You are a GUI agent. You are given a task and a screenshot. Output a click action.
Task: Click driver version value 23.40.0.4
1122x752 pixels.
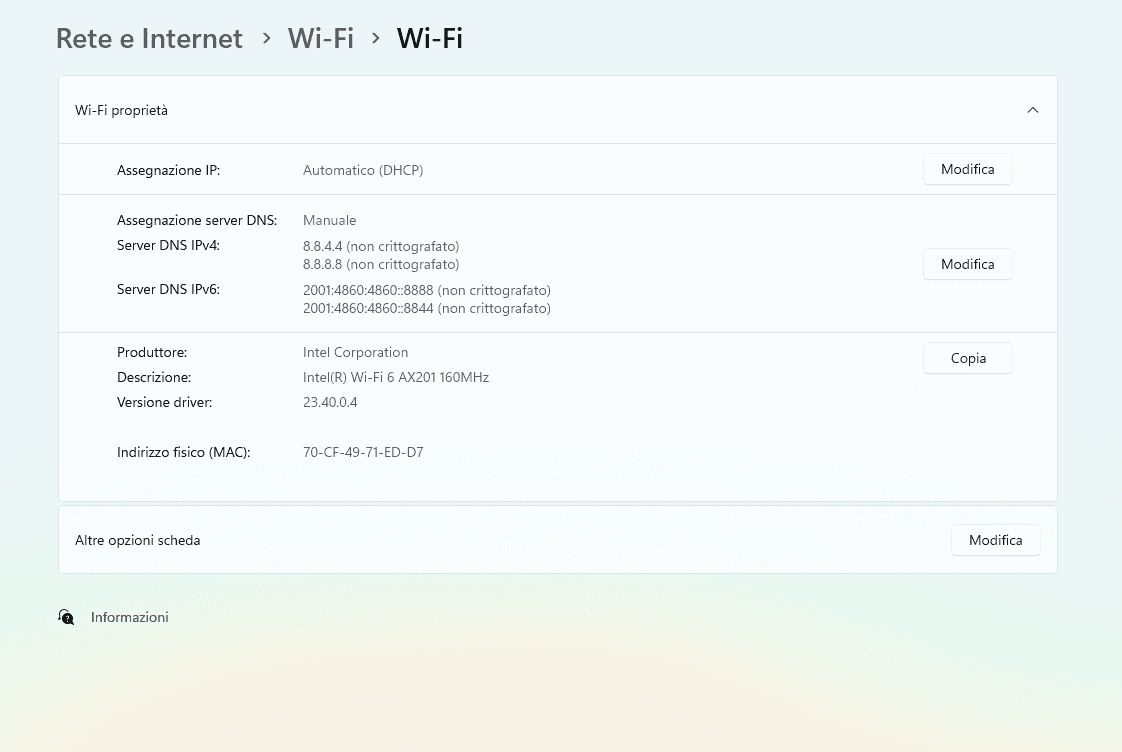click(x=330, y=402)
